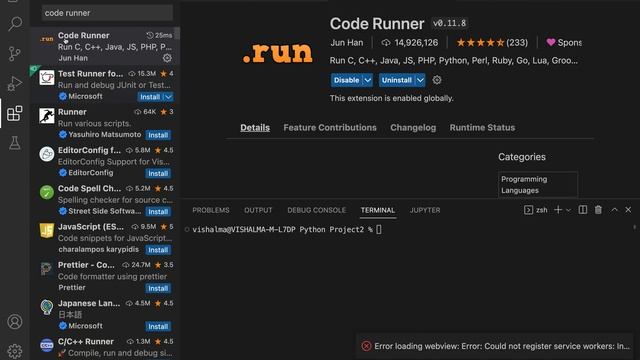Viewport: 640px width, 360px height.
Task: Open the Debug Console tab
Action: pyautogui.click(x=316, y=210)
